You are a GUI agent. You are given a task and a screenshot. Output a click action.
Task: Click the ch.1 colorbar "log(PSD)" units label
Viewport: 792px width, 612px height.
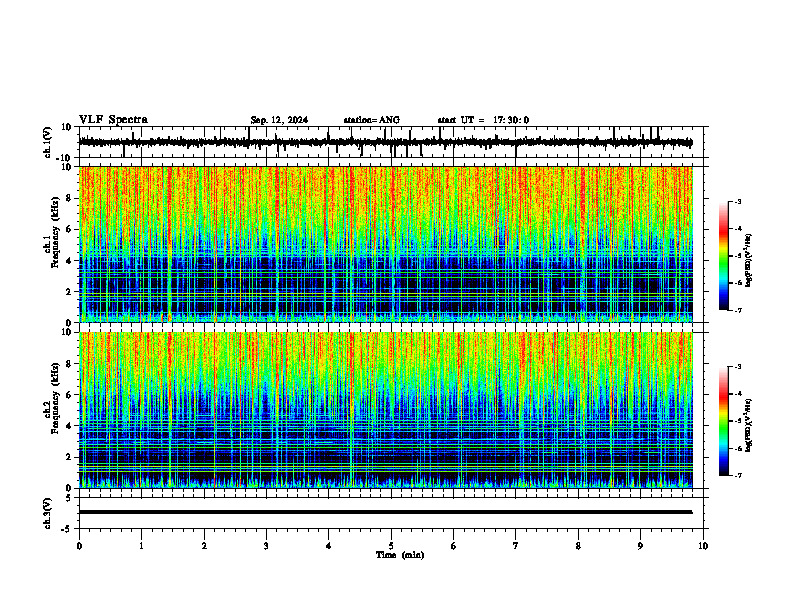(749, 260)
